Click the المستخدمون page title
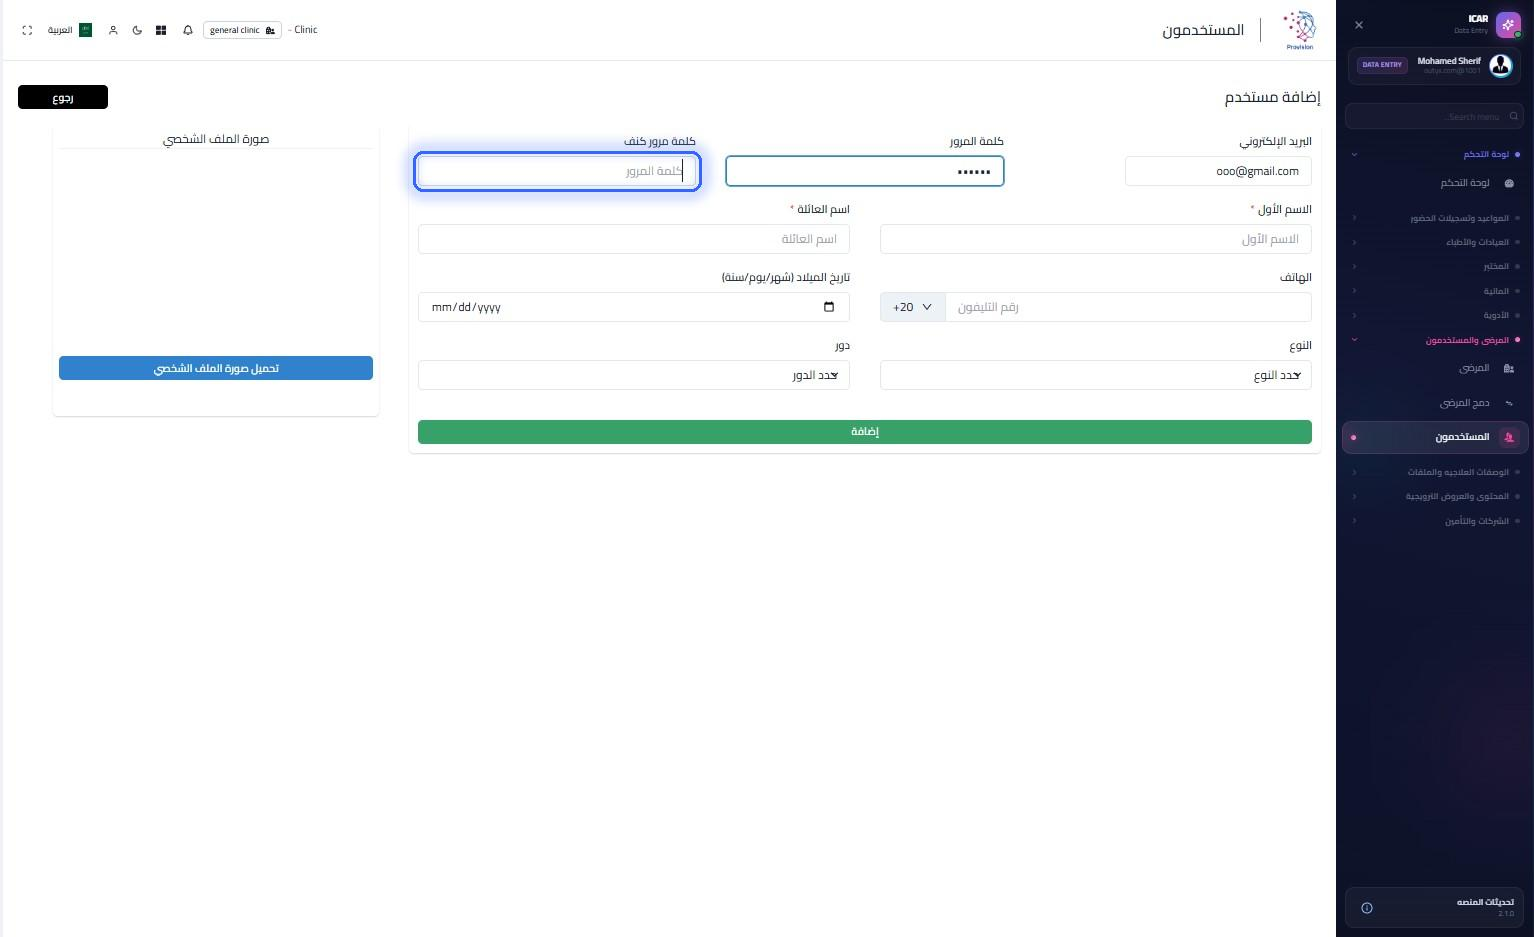Viewport: 1534px width, 937px height. [x=1203, y=30]
